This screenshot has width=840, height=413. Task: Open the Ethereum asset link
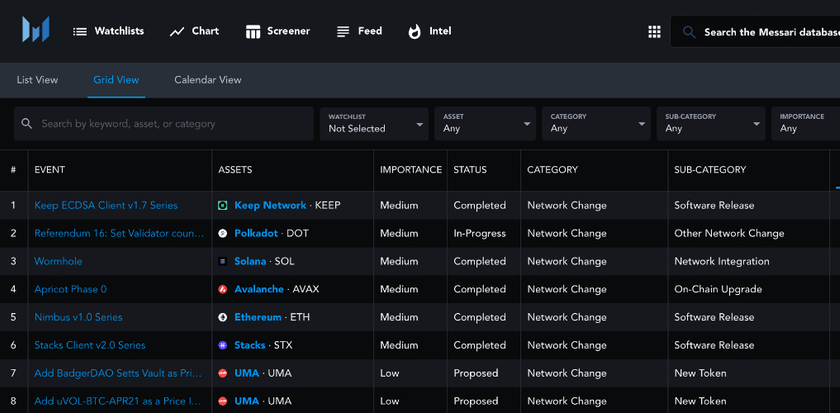[258, 317]
